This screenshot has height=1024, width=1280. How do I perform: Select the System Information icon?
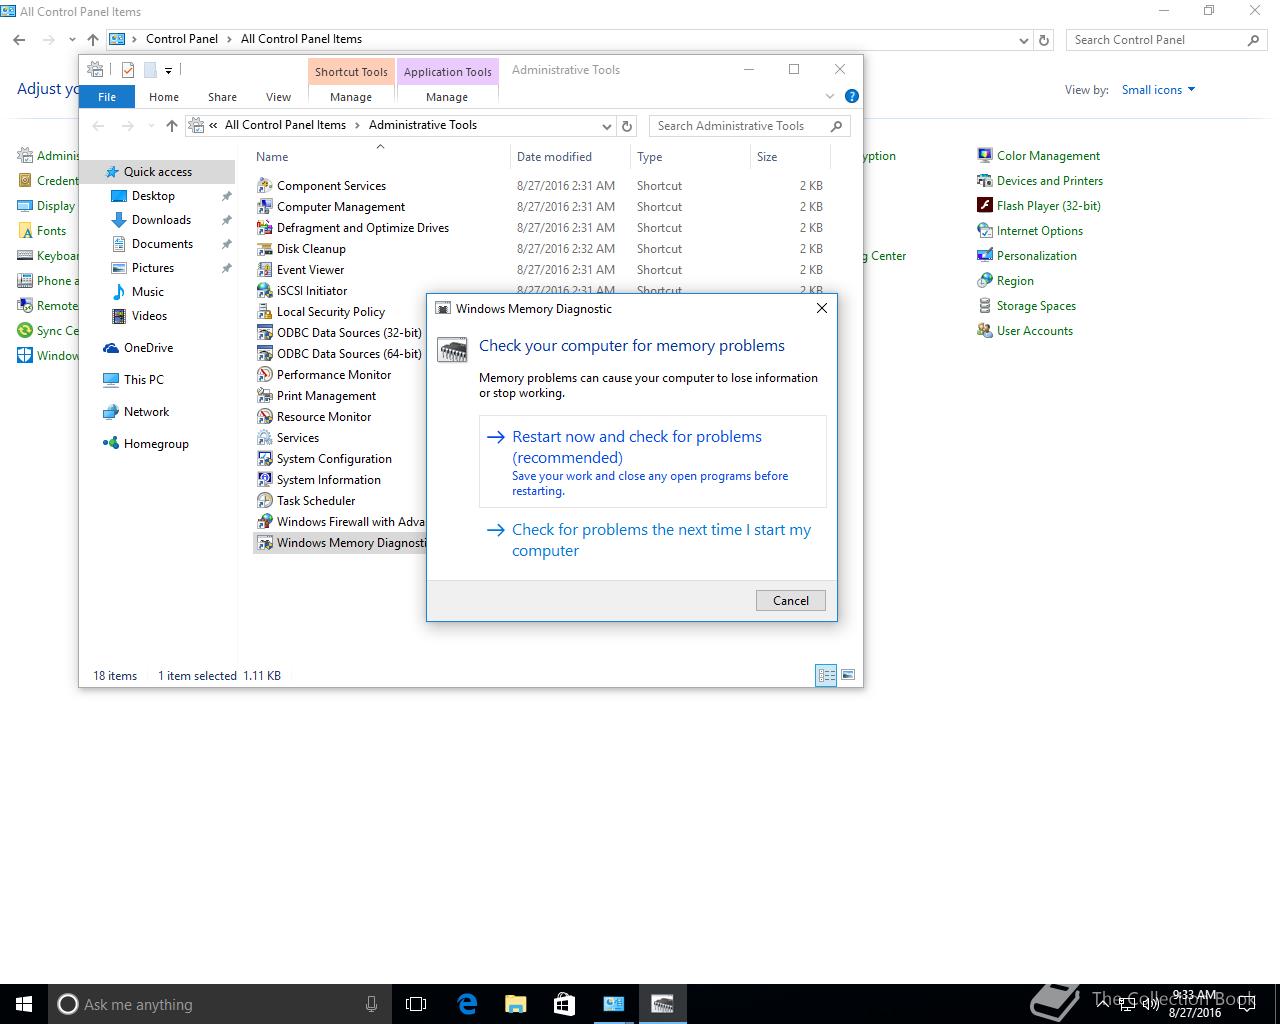(x=264, y=479)
